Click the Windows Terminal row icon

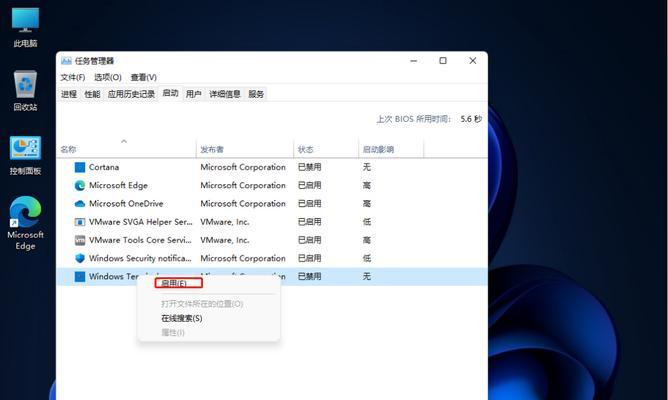pos(80,276)
